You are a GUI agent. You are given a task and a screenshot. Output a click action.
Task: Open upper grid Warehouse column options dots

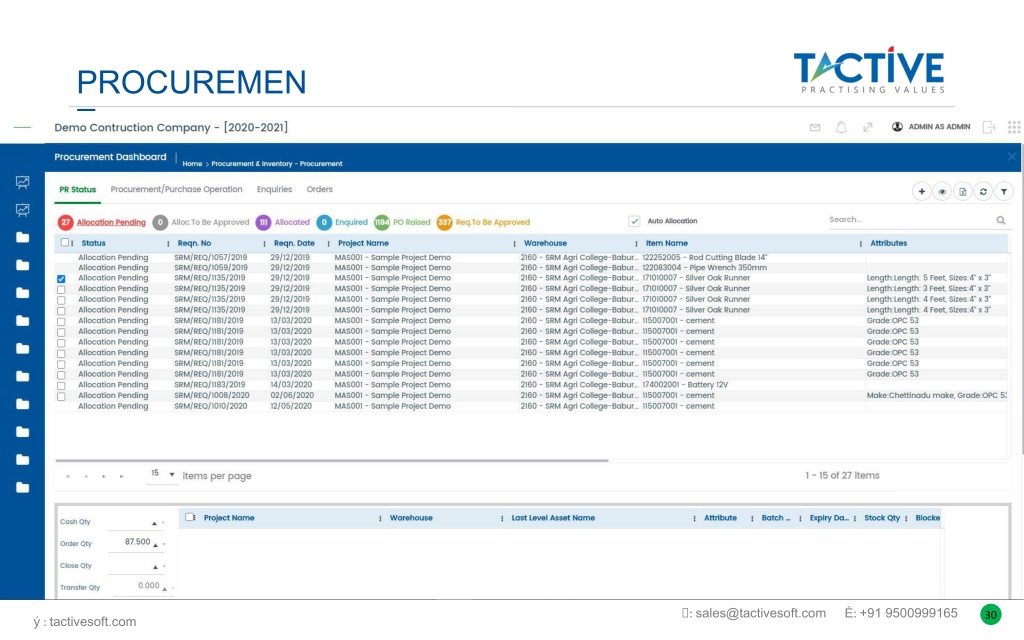[635, 244]
